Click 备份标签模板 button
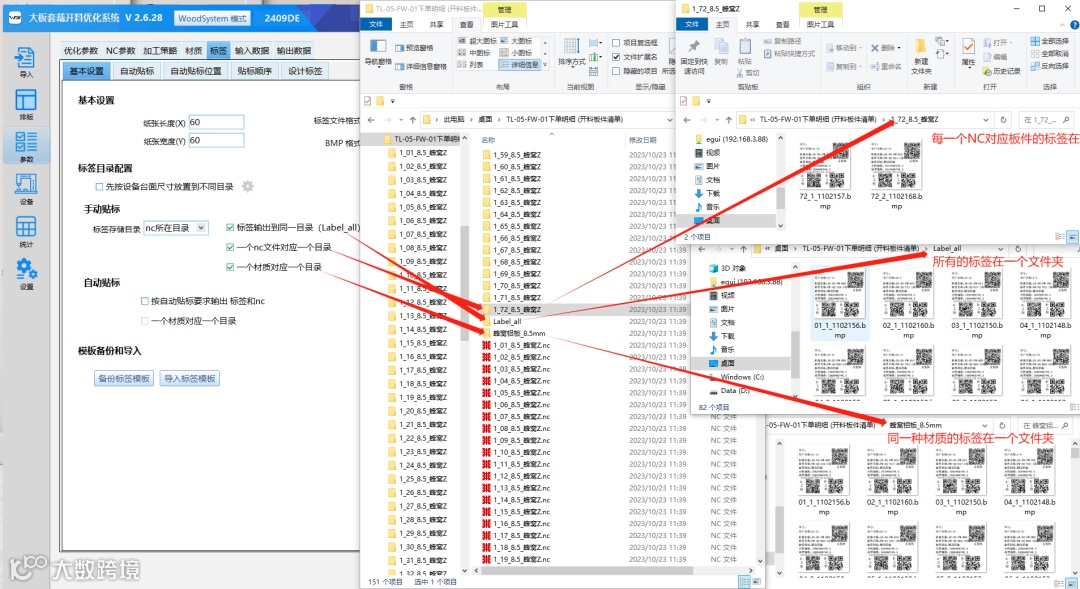The image size is (1080, 589). (124, 378)
